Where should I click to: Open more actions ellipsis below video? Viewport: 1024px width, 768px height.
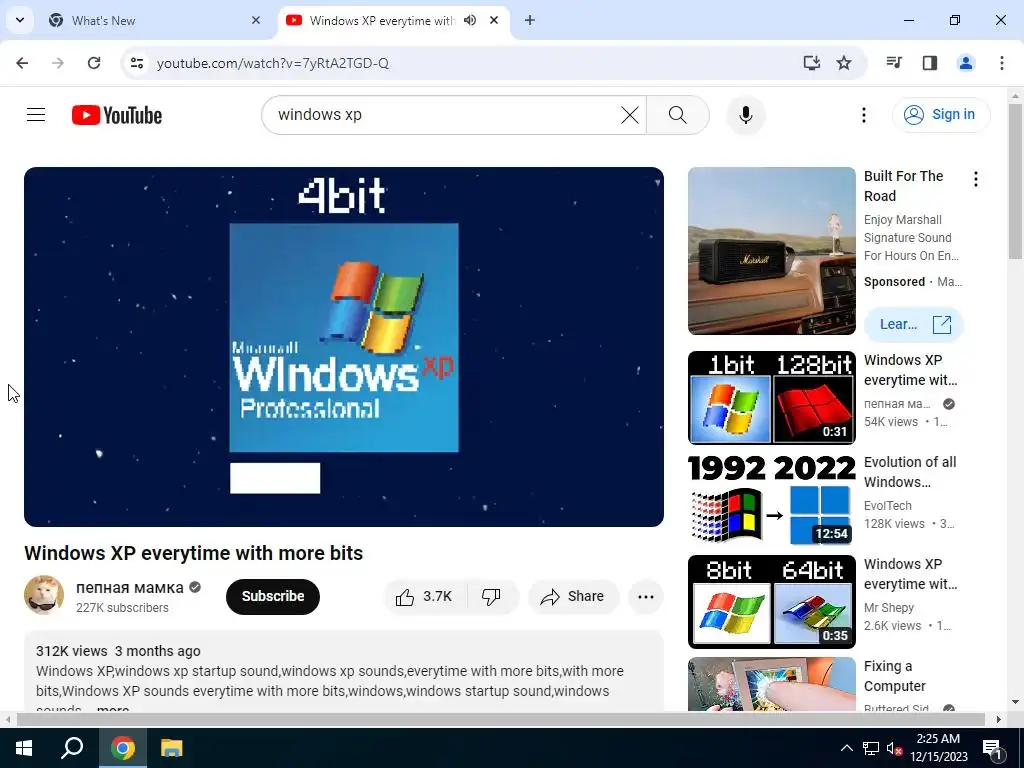click(x=645, y=596)
